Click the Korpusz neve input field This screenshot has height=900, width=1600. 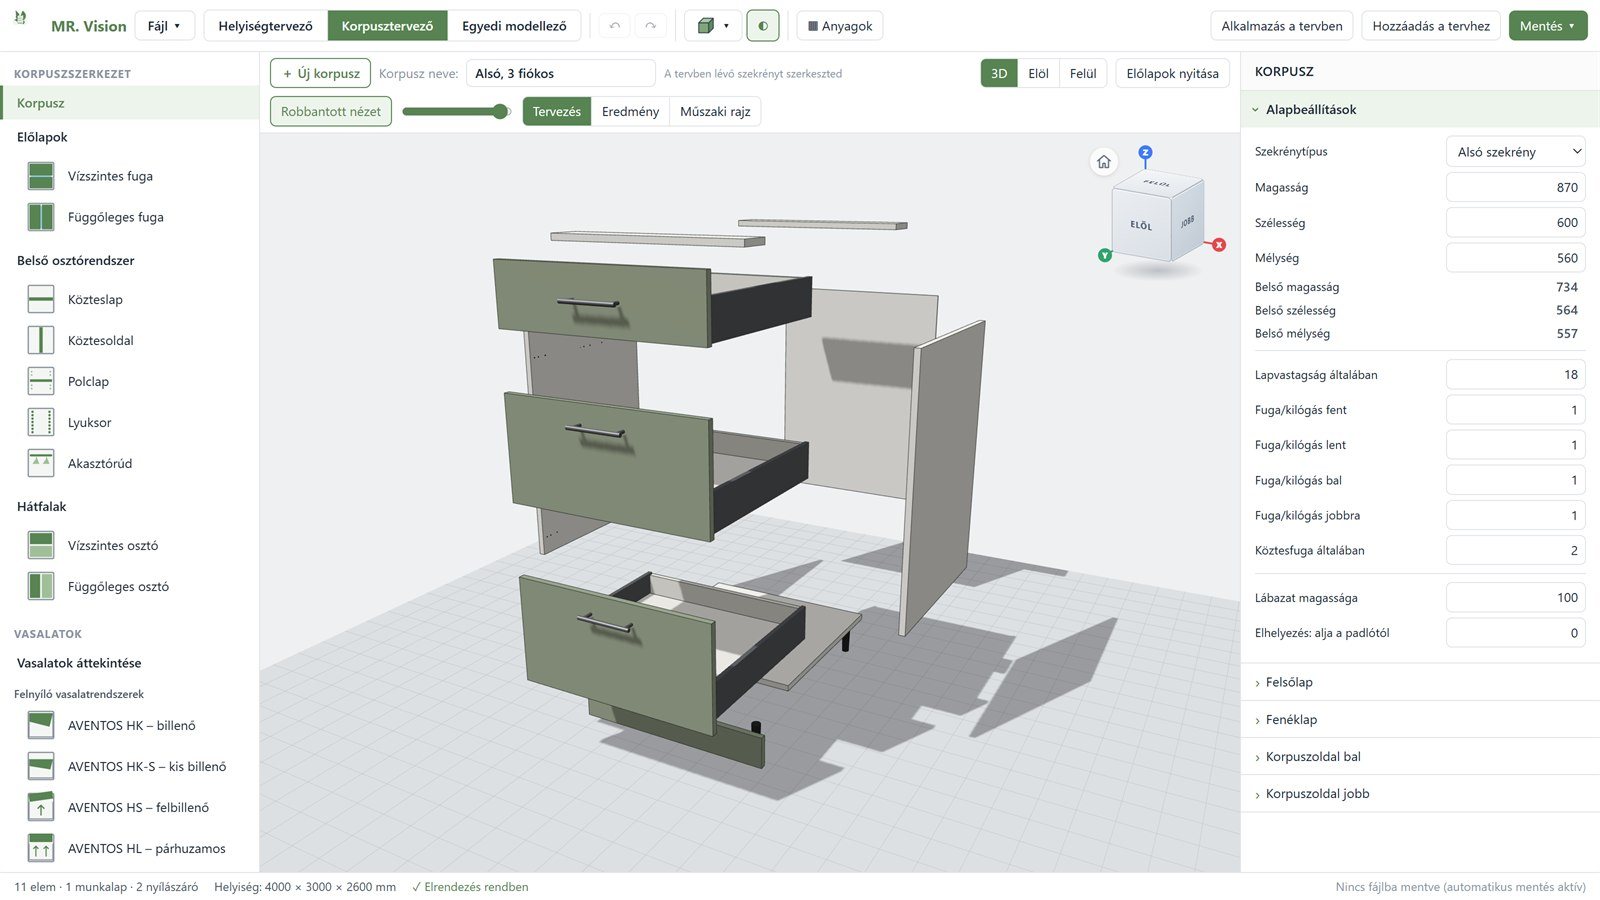pos(561,73)
